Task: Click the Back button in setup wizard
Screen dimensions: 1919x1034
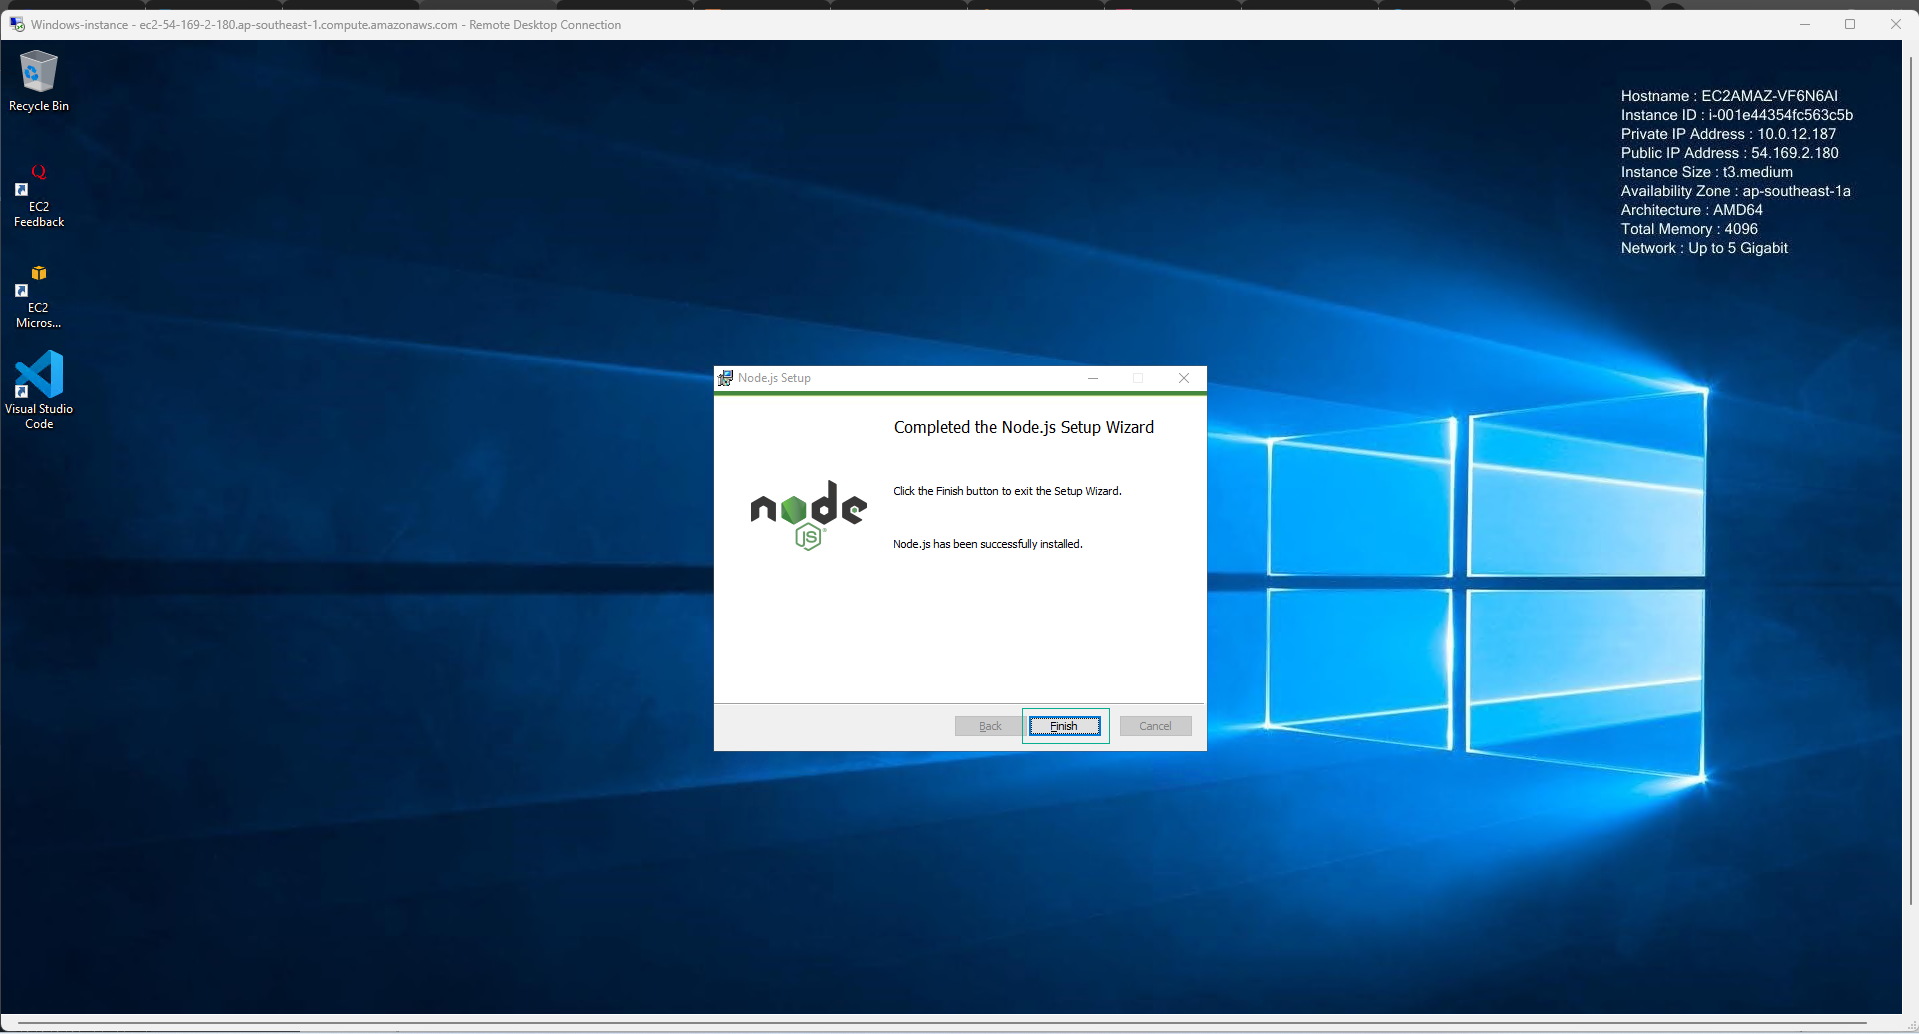Action: [x=990, y=726]
